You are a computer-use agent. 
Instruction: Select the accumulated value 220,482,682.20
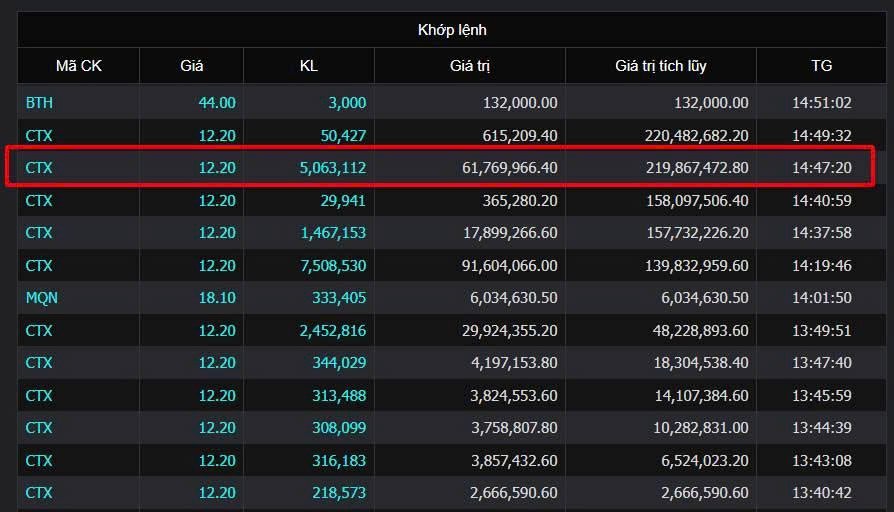click(697, 136)
